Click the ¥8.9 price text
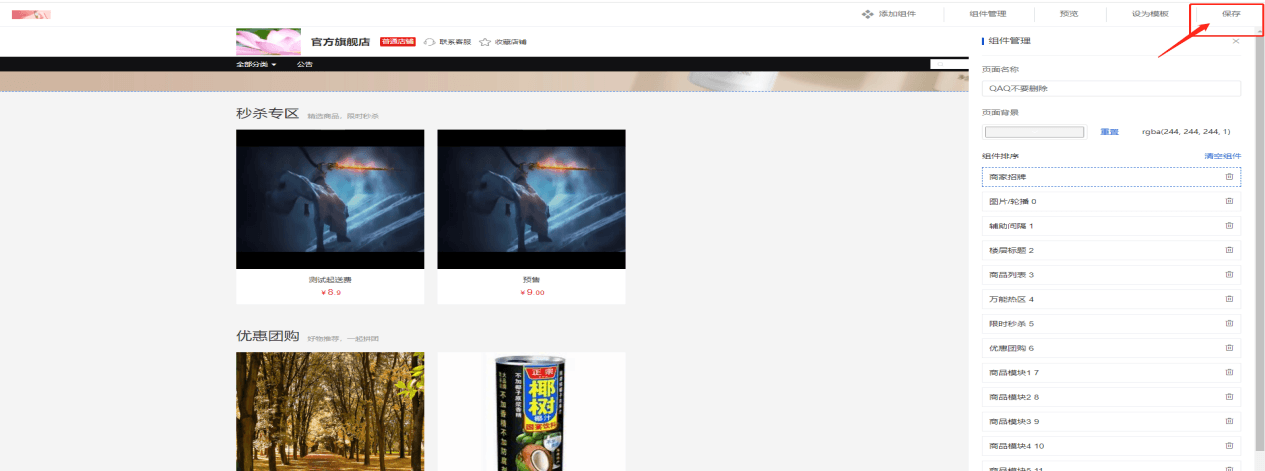Screen dimensions: 1265x471 coord(331,292)
